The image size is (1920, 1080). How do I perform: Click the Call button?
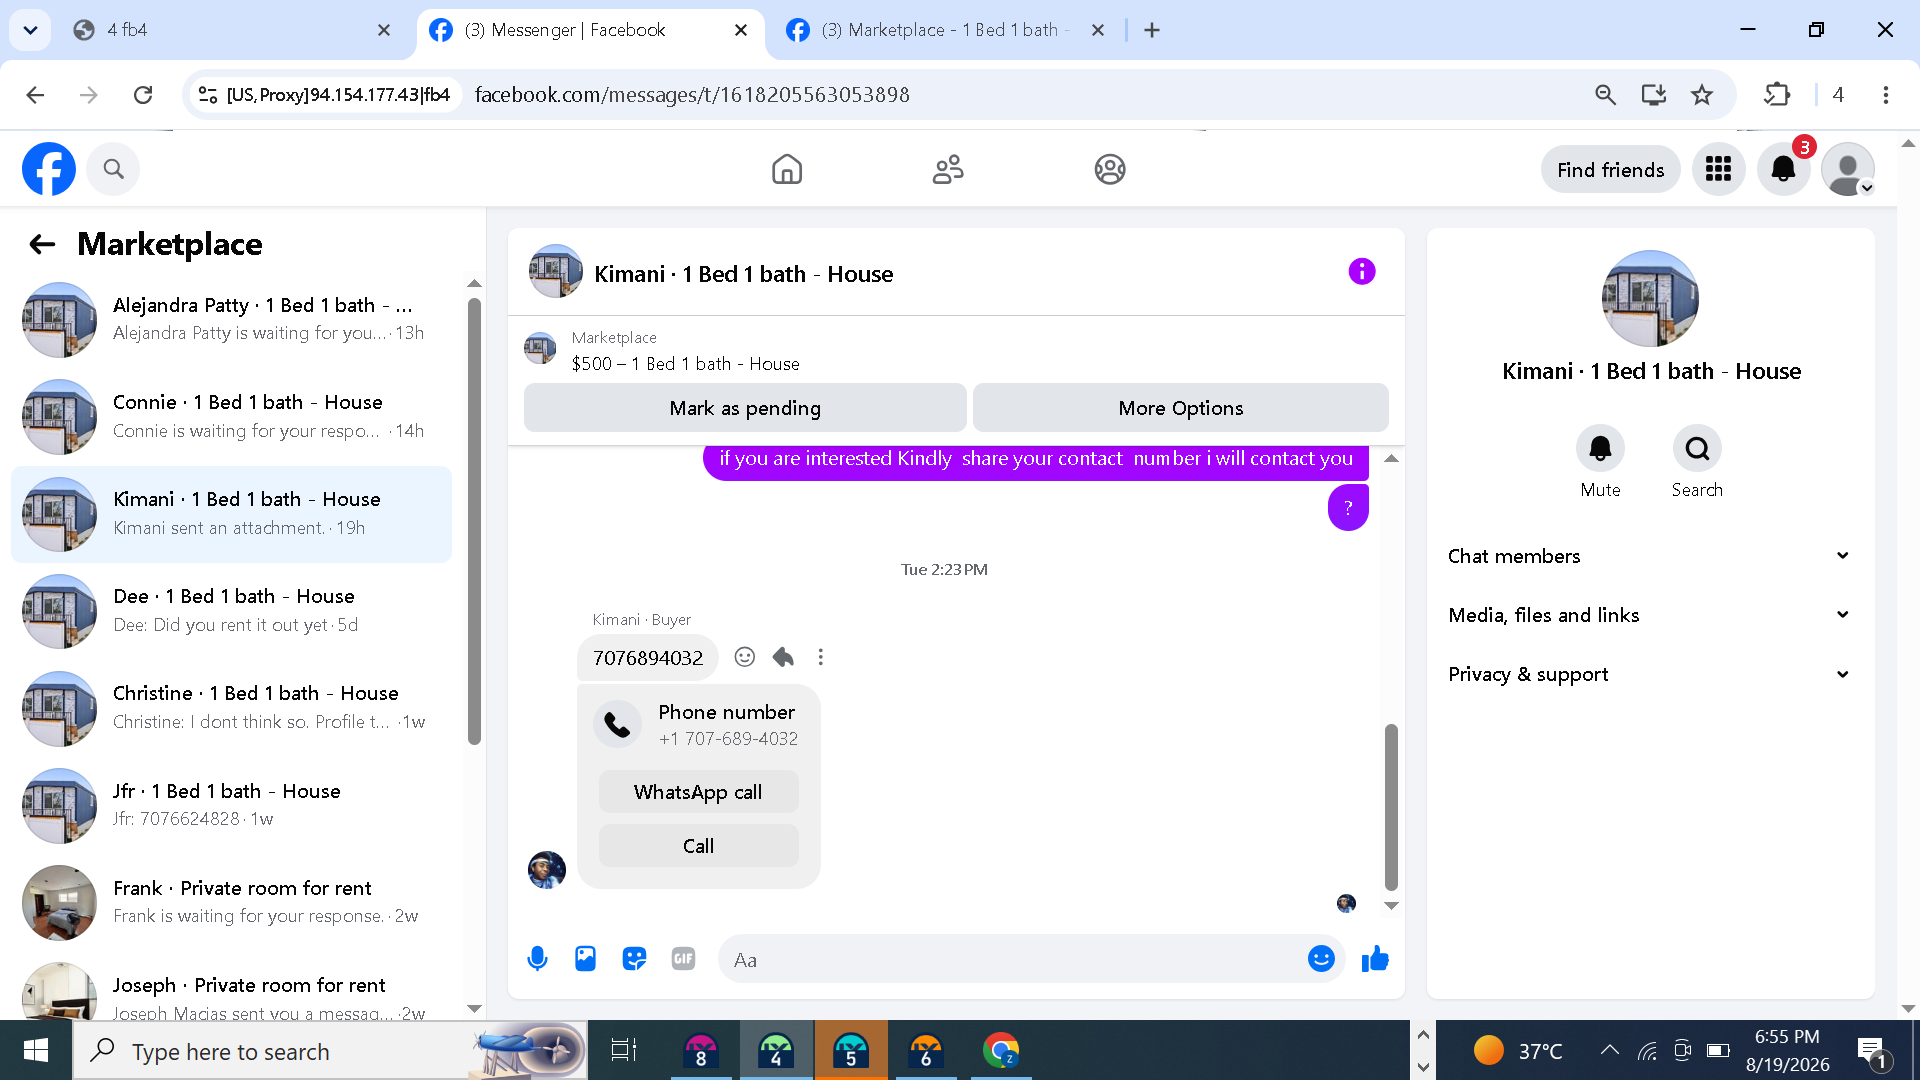coord(698,846)
